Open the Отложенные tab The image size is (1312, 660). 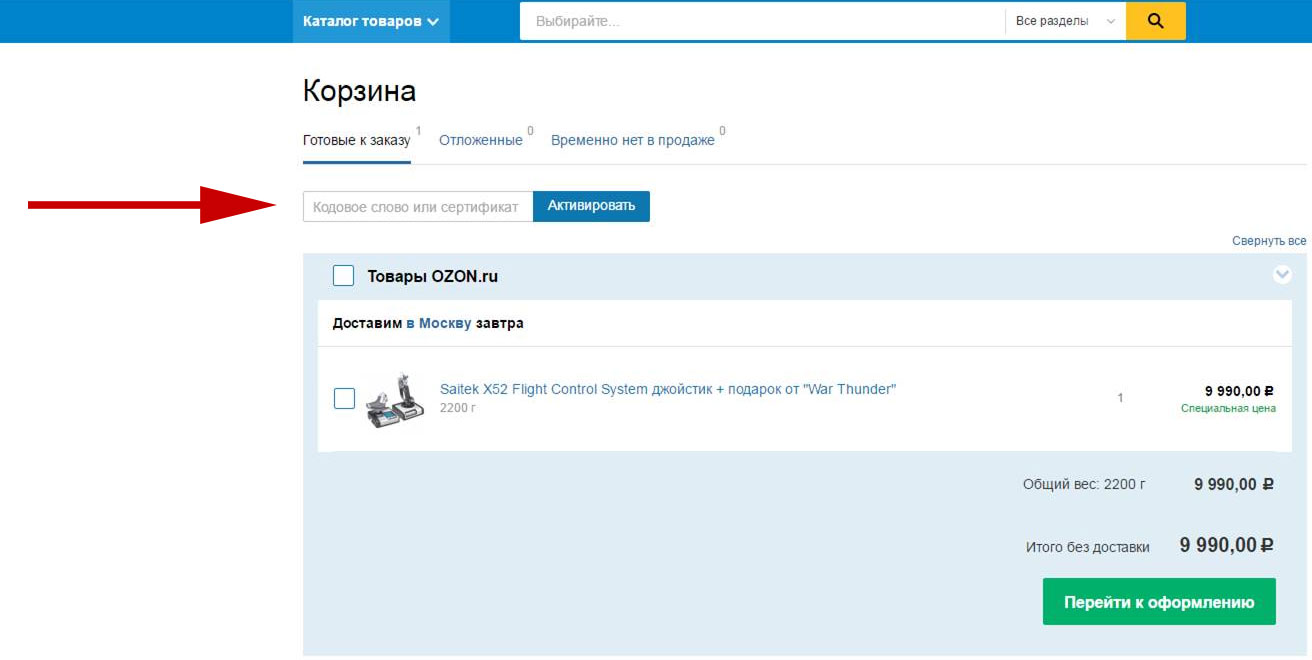[x=480, y=141]
